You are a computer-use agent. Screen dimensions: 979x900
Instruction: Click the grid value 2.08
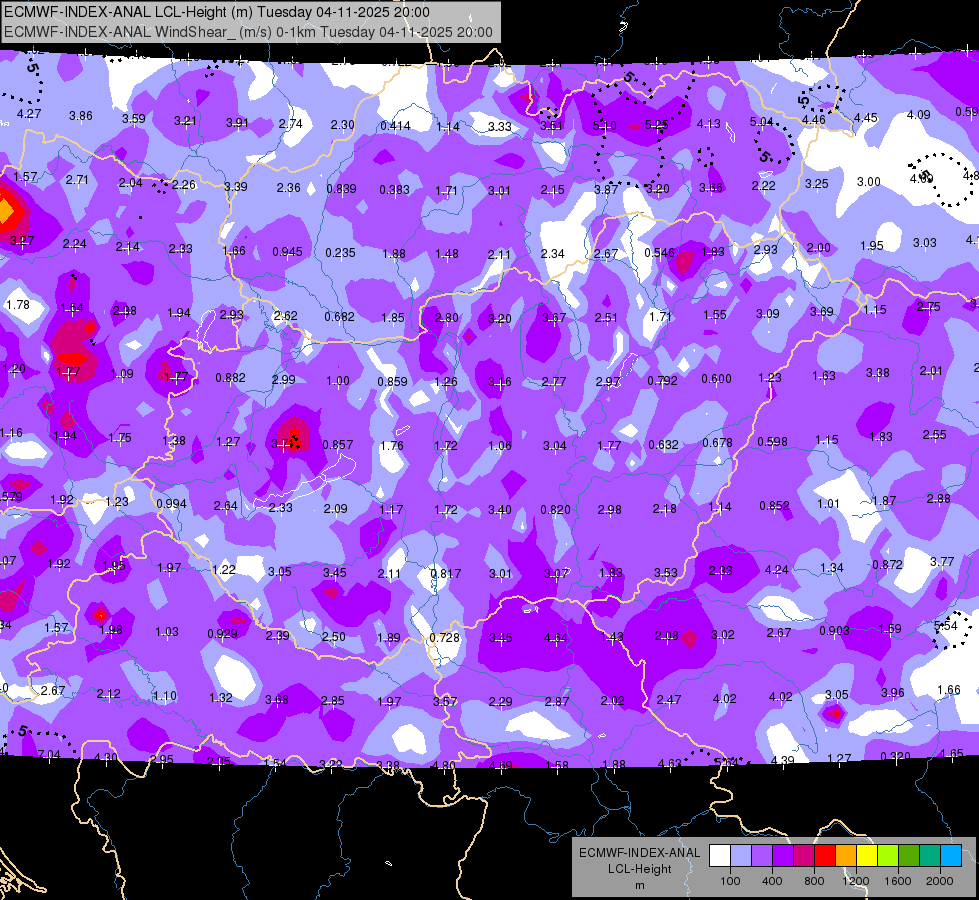666,636
